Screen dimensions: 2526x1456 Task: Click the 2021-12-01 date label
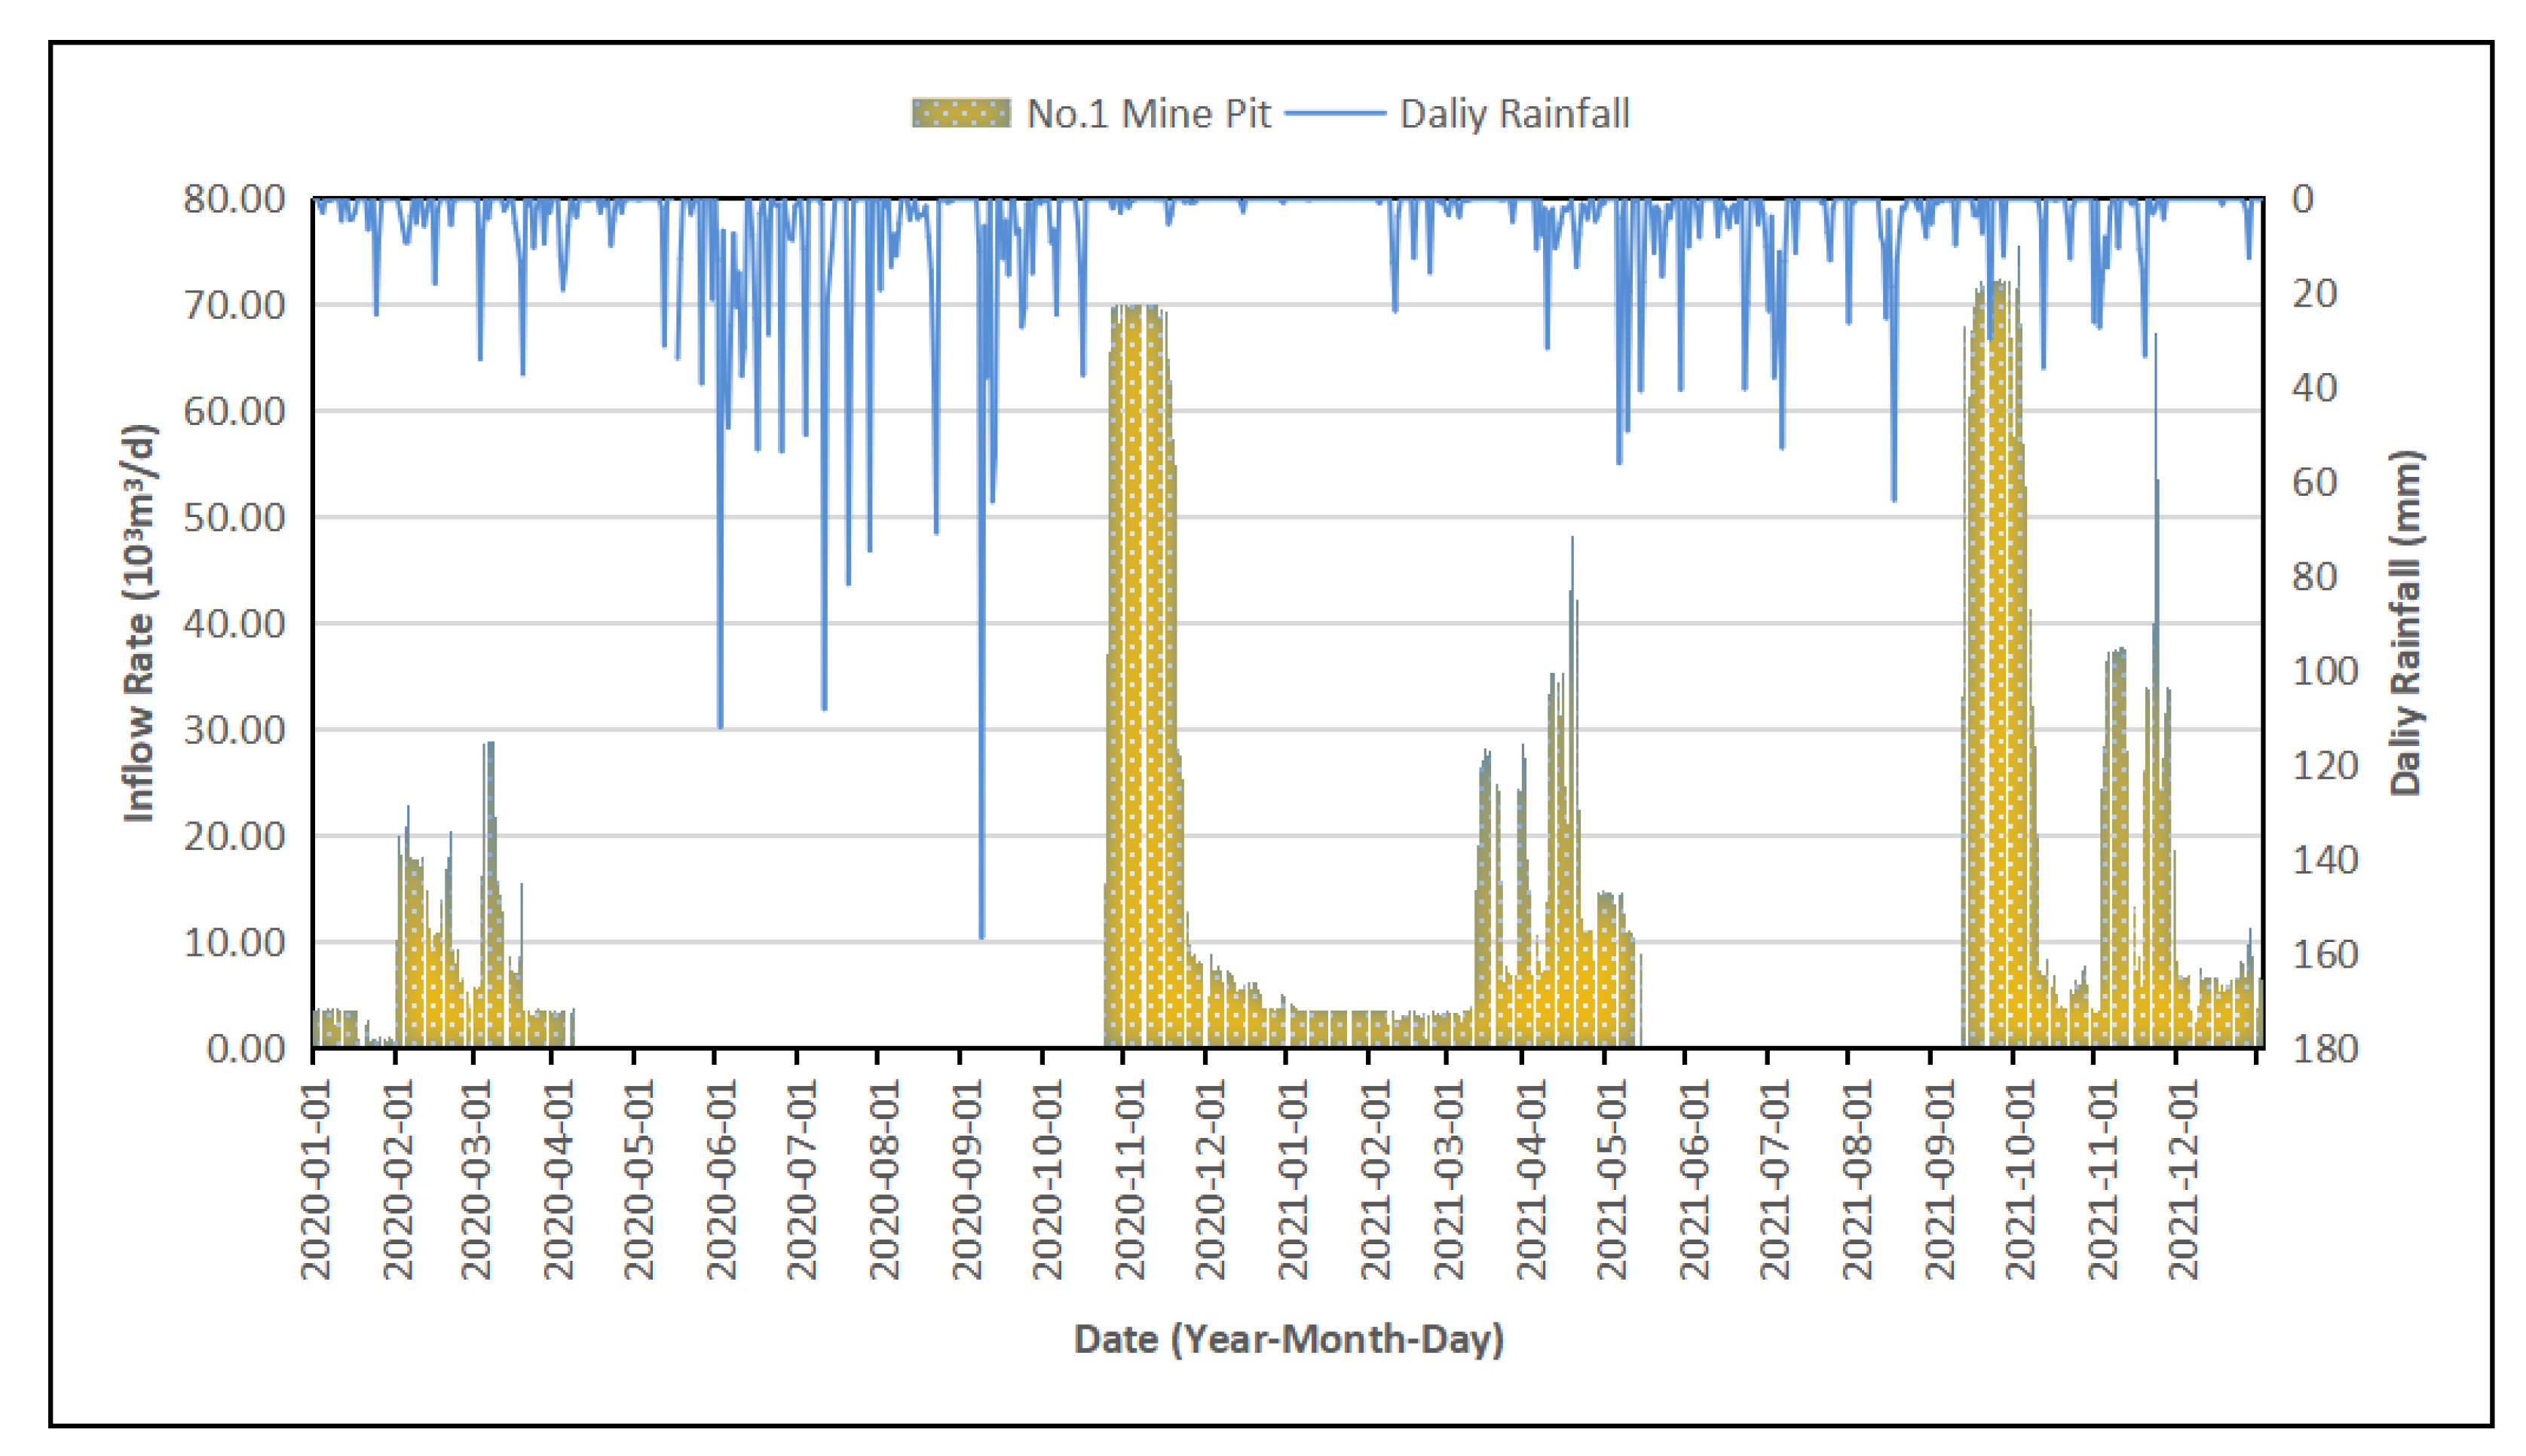(x=2182, y=1180)
